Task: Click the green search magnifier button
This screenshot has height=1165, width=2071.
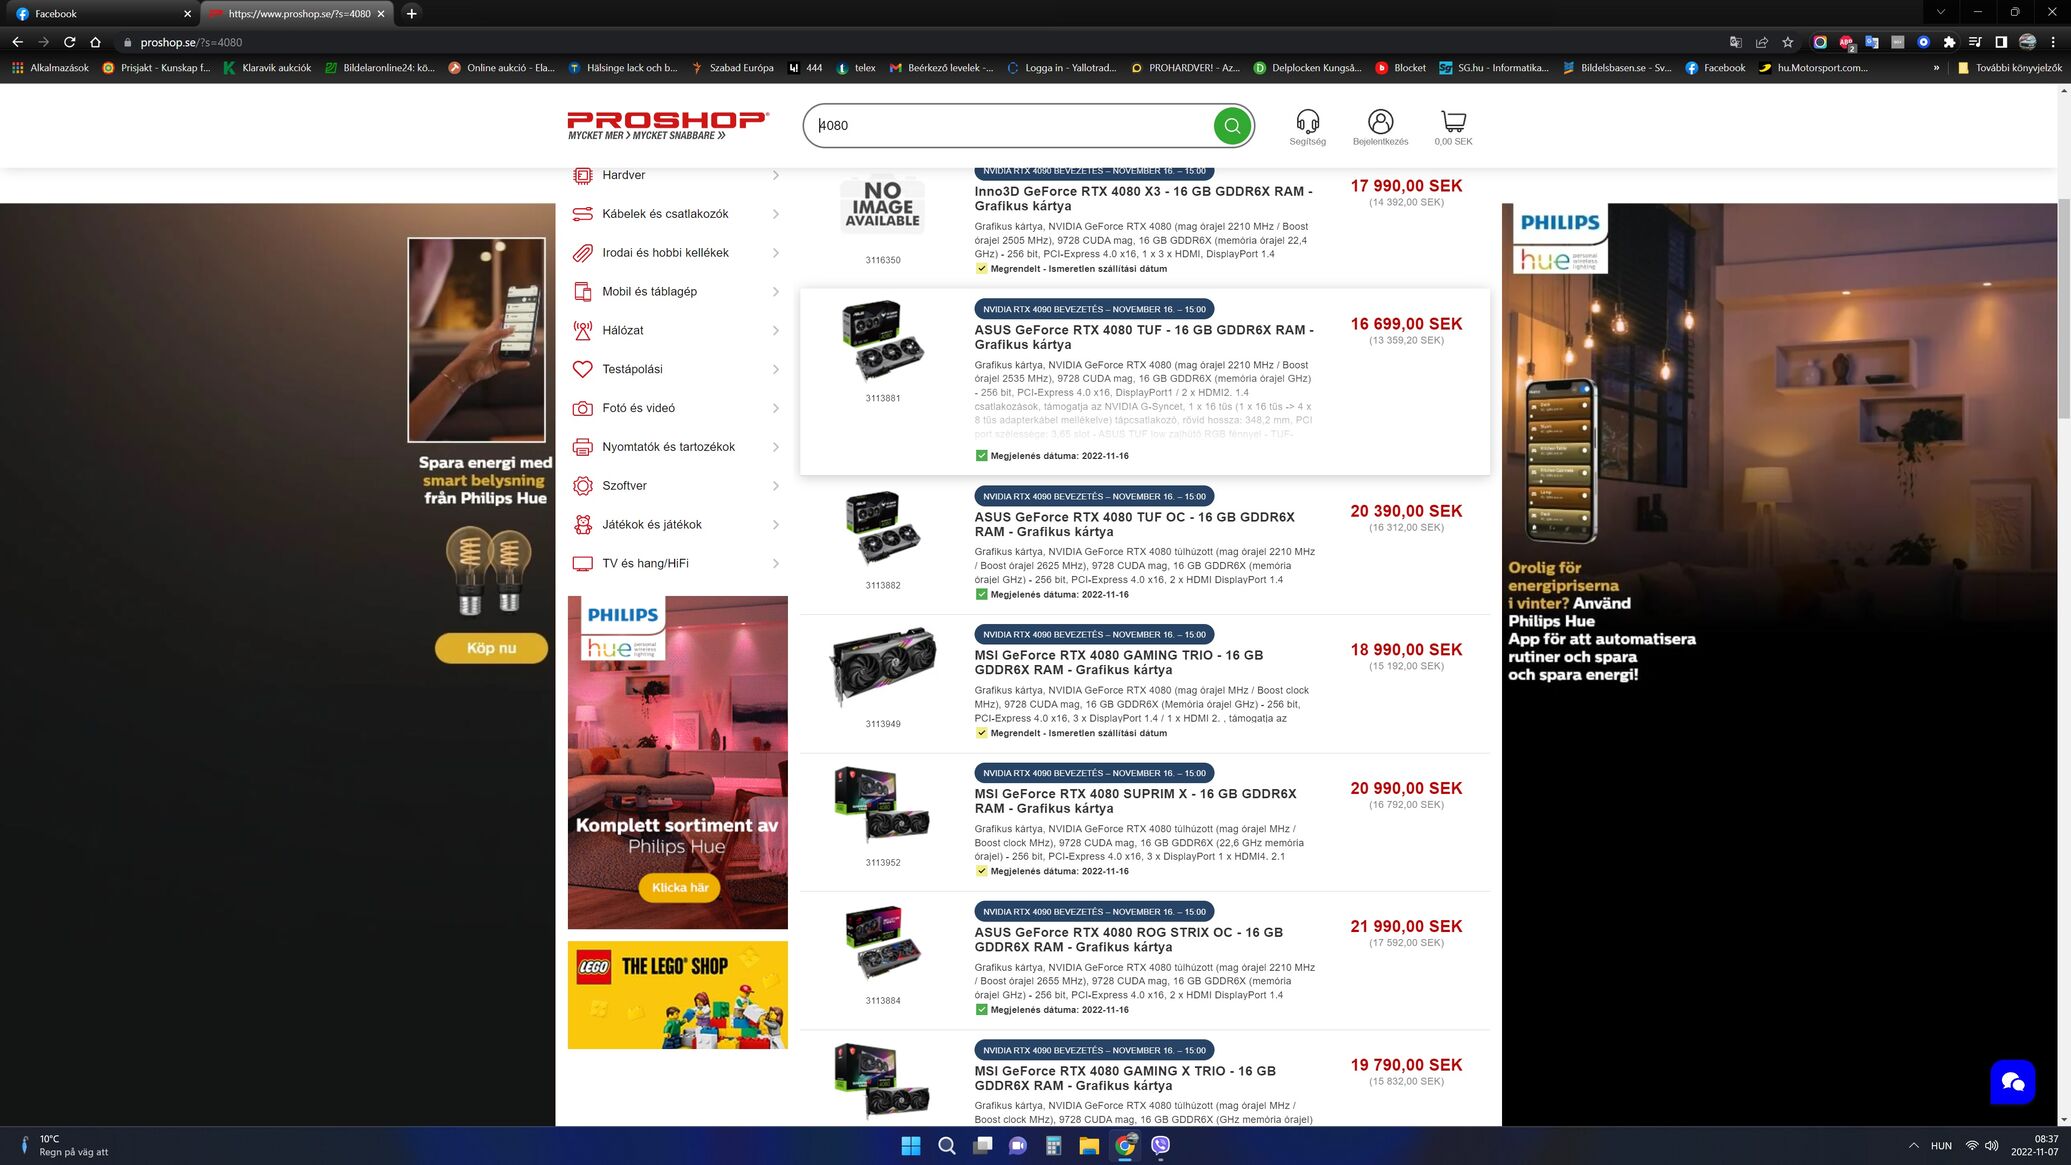Action: coord(1232,126)
